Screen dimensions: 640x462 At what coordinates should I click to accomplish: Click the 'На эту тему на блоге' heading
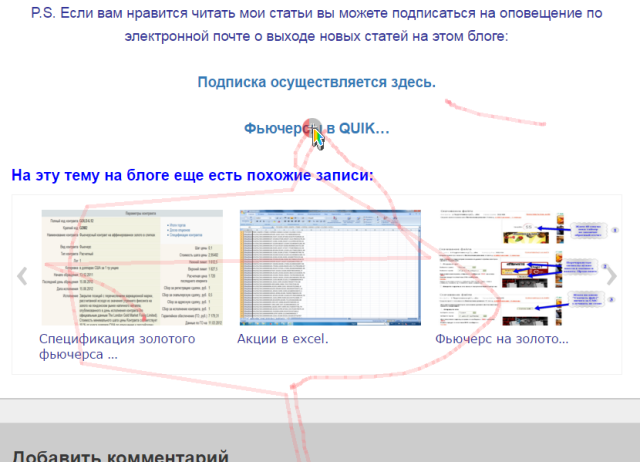tap(192, 176)
